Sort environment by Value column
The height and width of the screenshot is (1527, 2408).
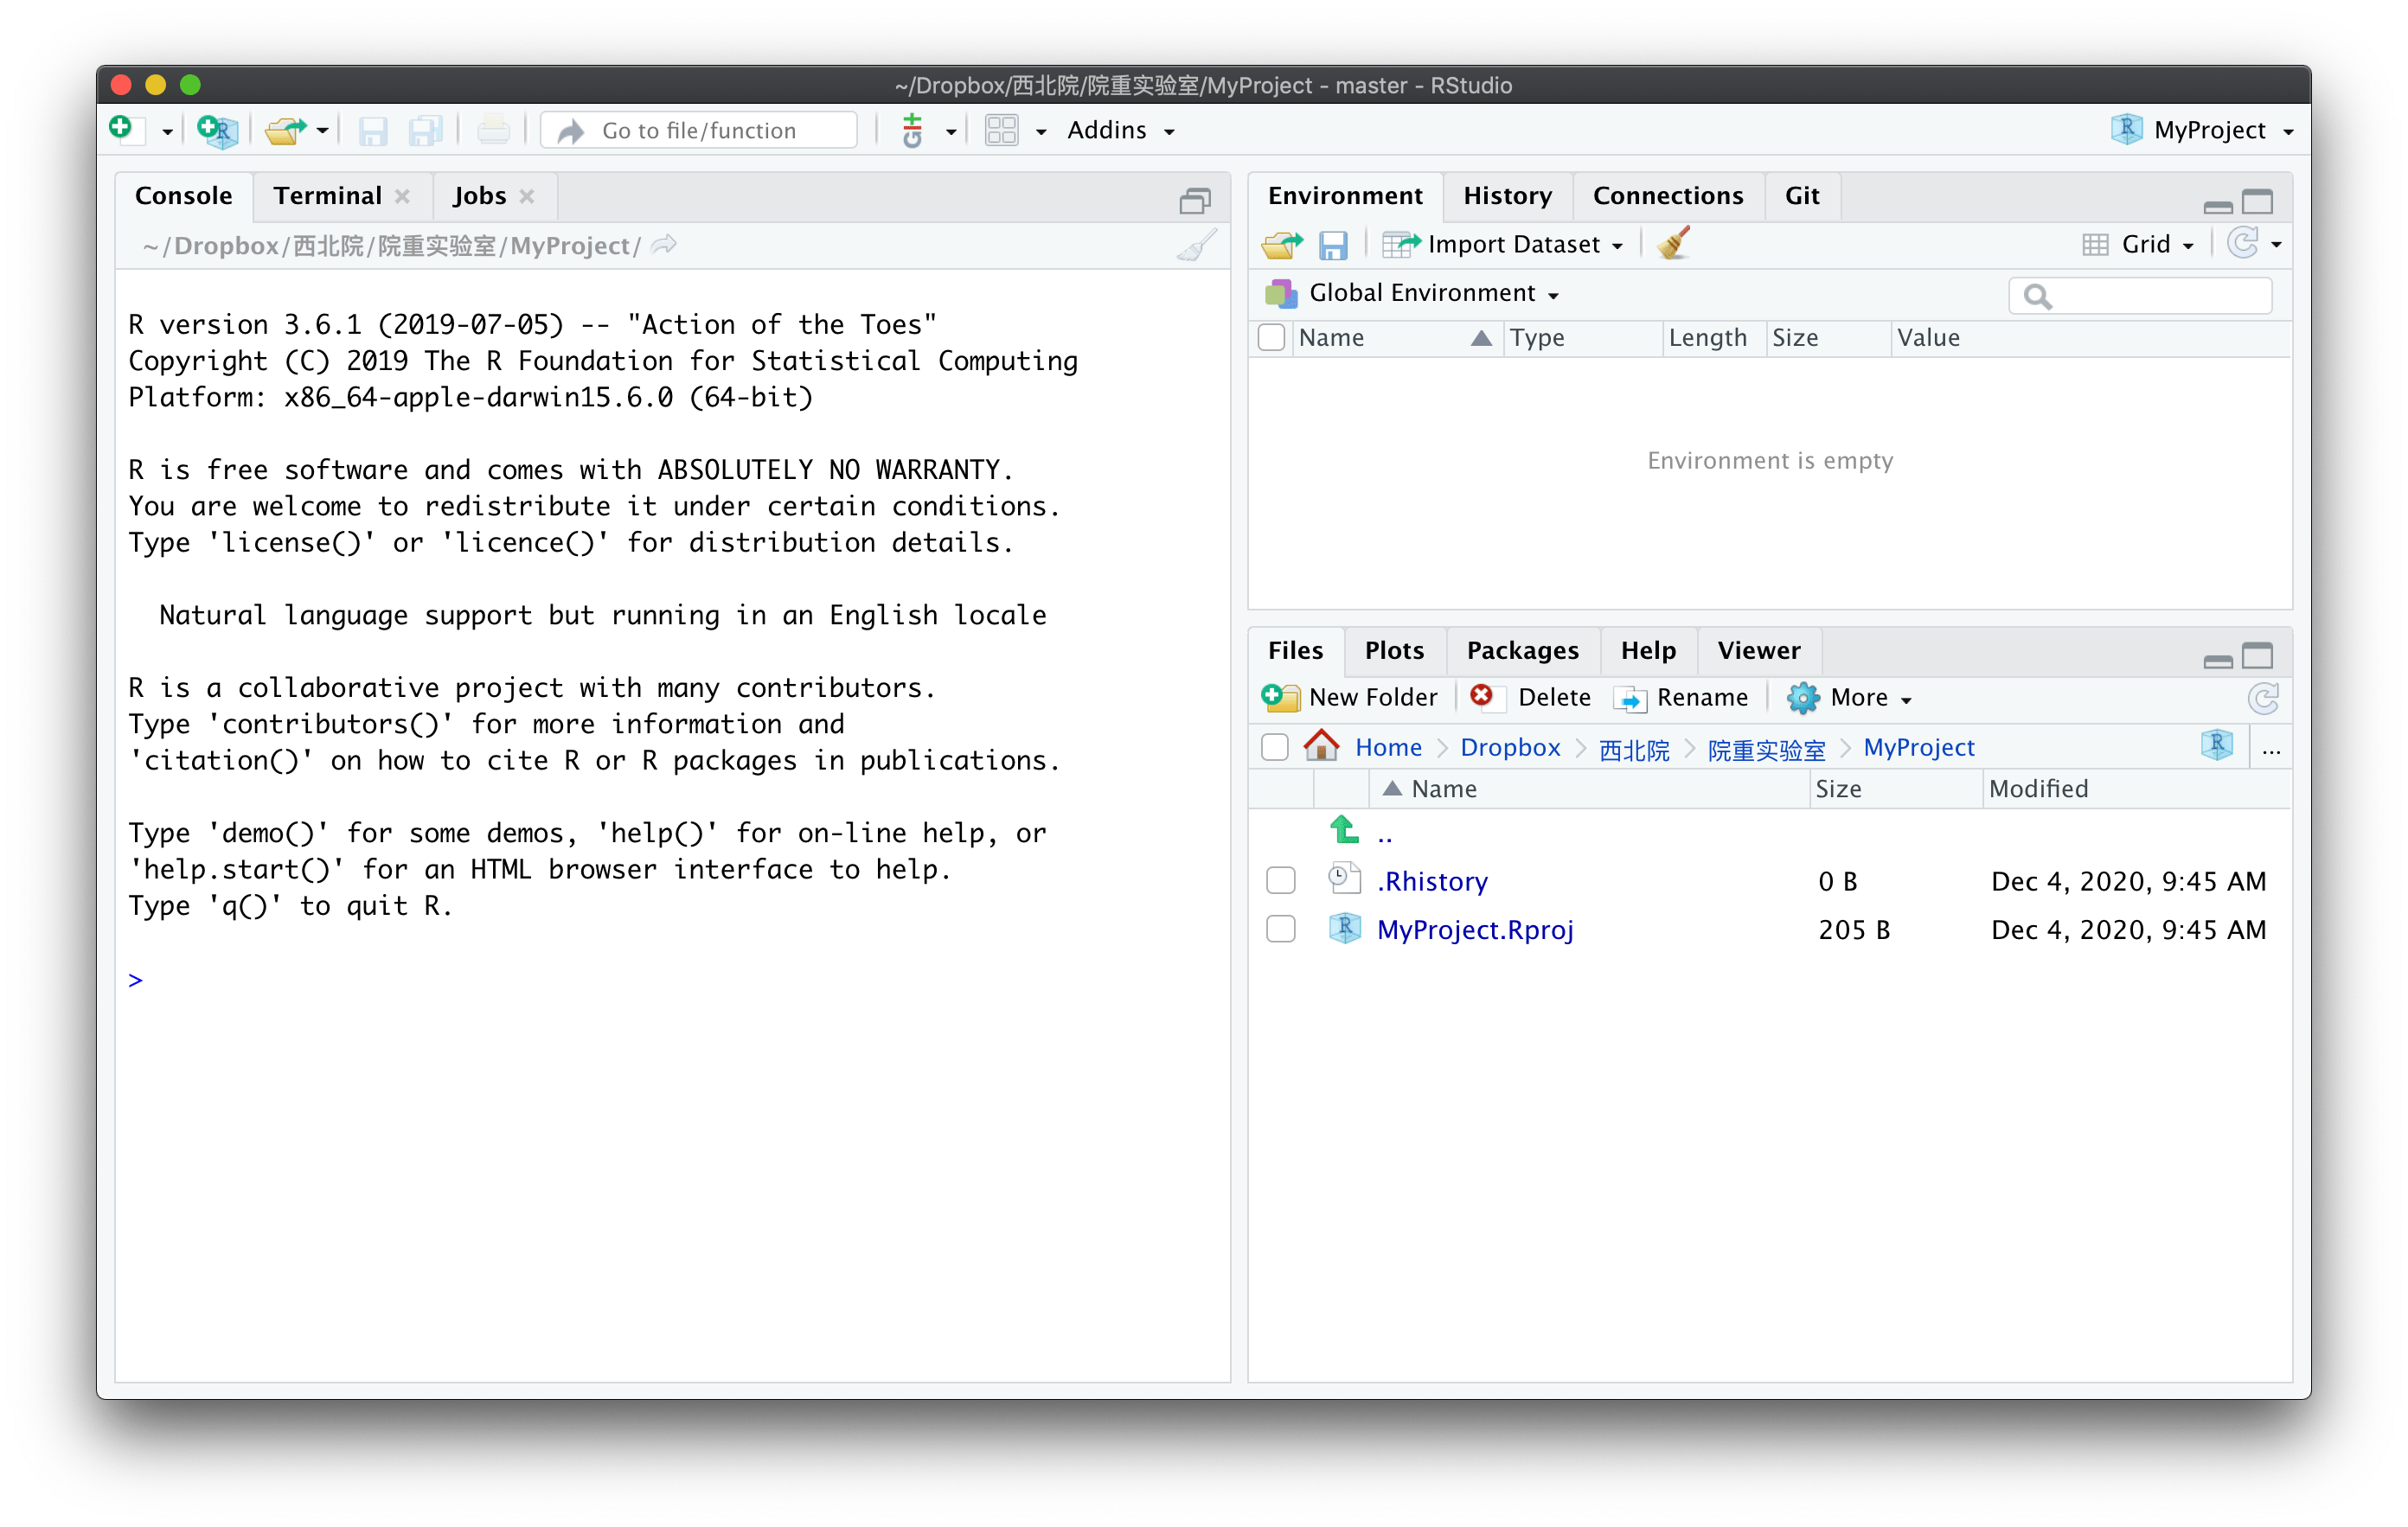[x=2090, y=338]
